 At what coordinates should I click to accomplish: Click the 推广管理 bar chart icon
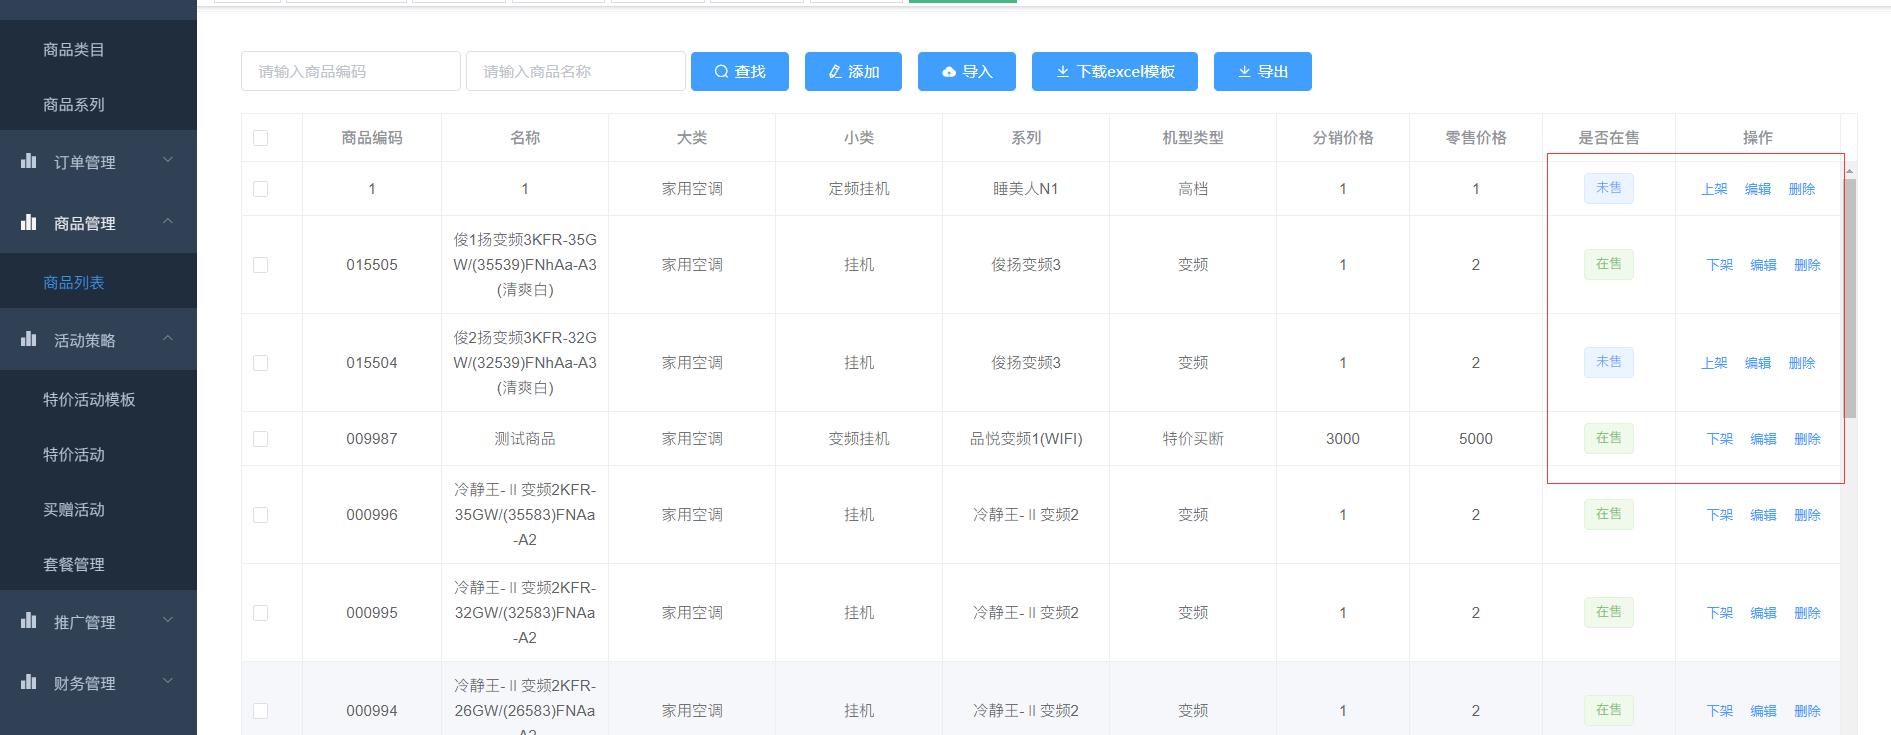tap(29, 621)
